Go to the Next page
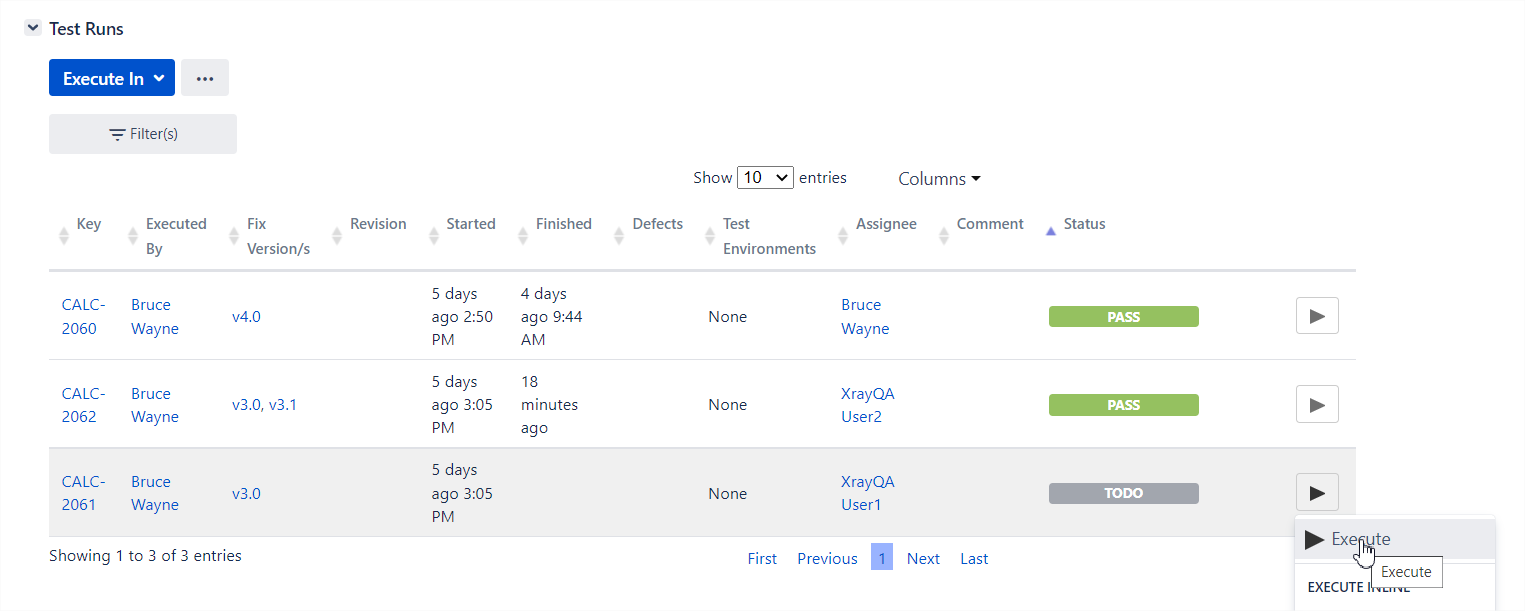Image resolution: width=1525 pixels, height=611 pixels. tap(923, 559)
